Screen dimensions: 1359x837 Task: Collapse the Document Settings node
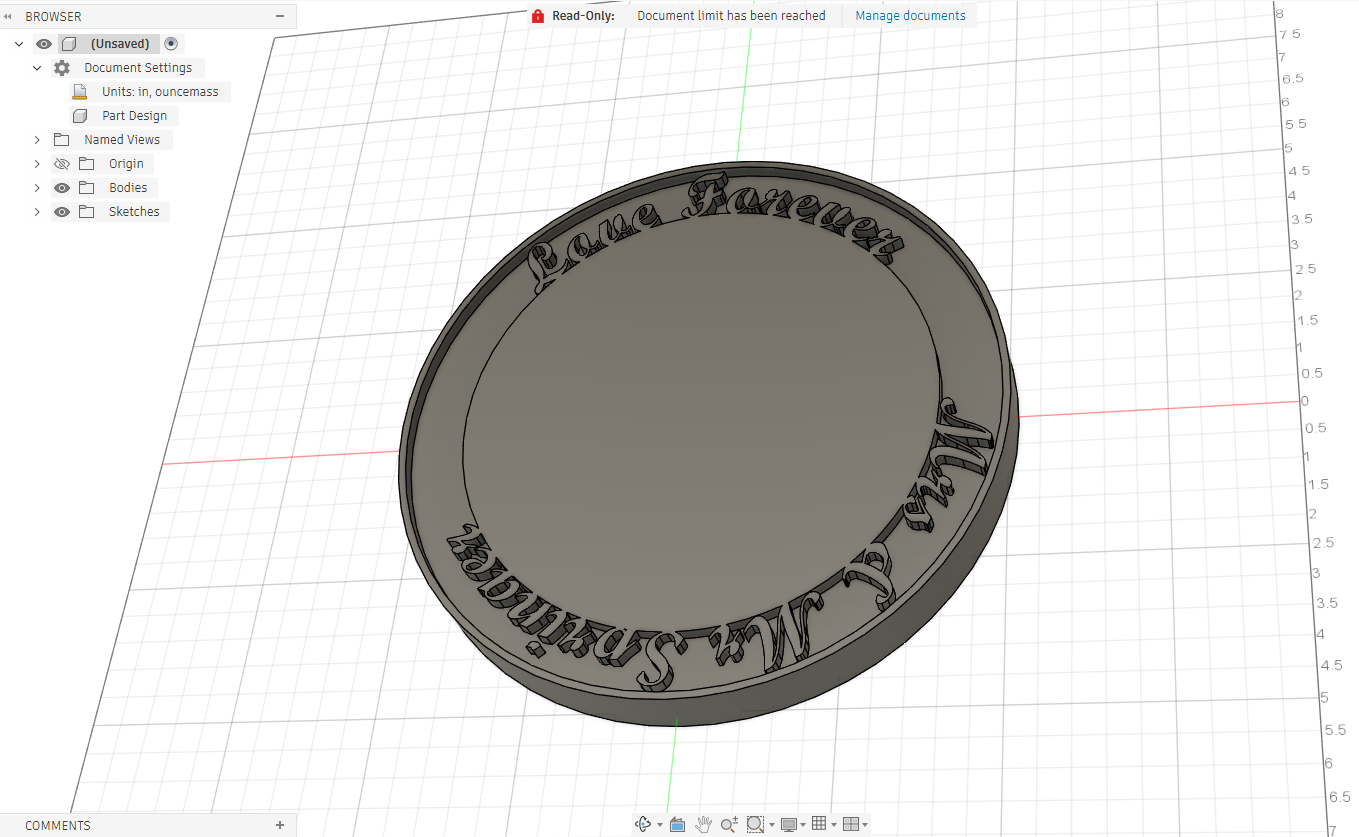pos(37,68)
